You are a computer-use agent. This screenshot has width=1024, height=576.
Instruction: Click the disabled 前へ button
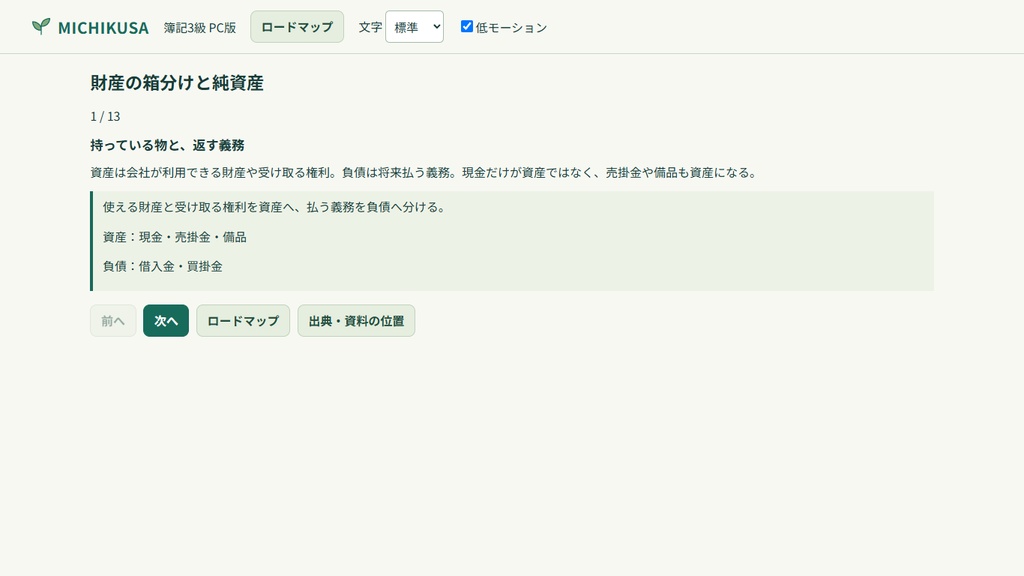(113, 321)
